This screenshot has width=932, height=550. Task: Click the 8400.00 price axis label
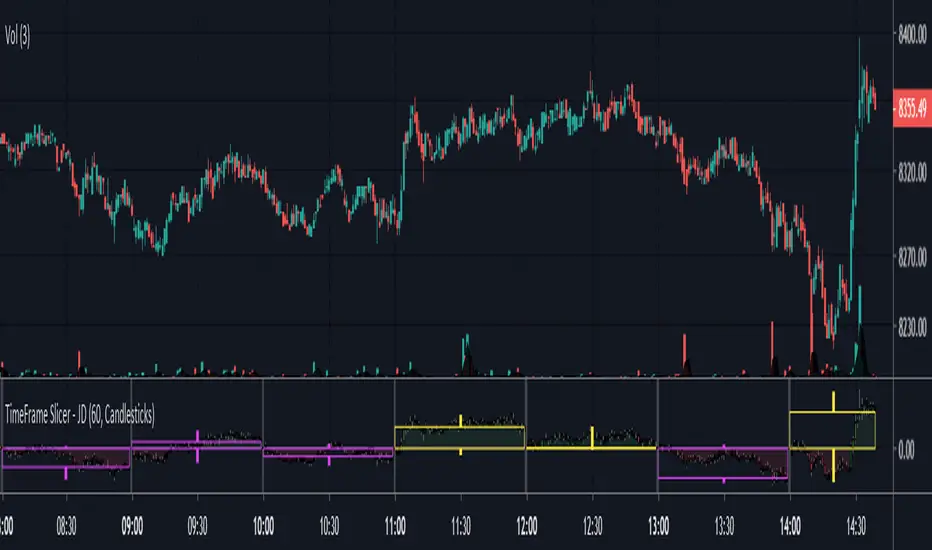[912, 34]
